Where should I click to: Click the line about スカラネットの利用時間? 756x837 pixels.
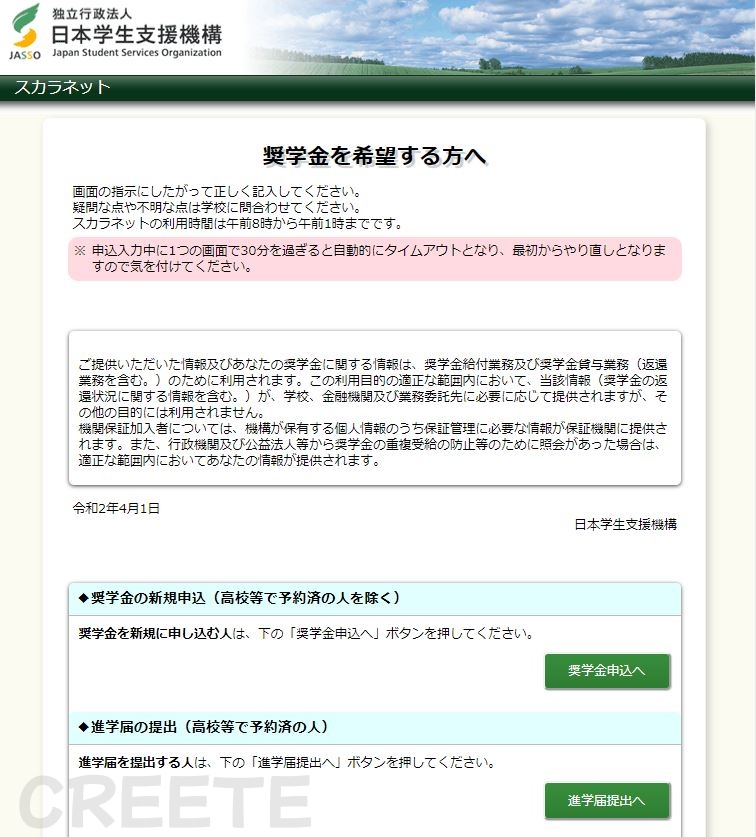[238, 223]
